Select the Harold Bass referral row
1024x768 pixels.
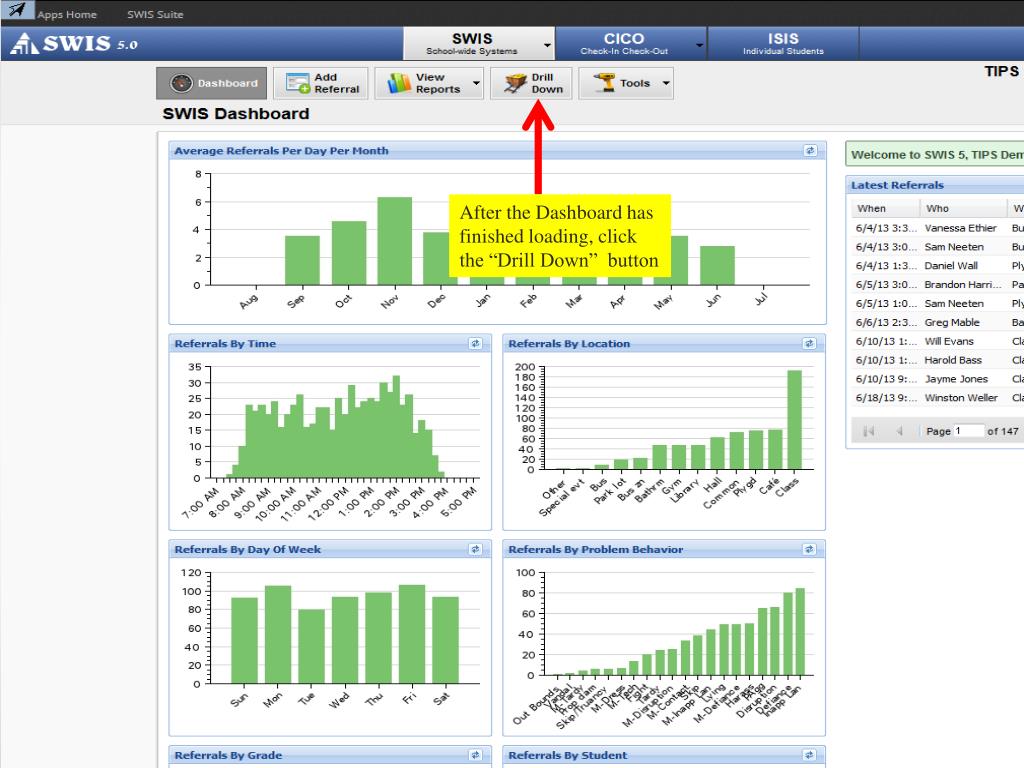coord(938,360)
